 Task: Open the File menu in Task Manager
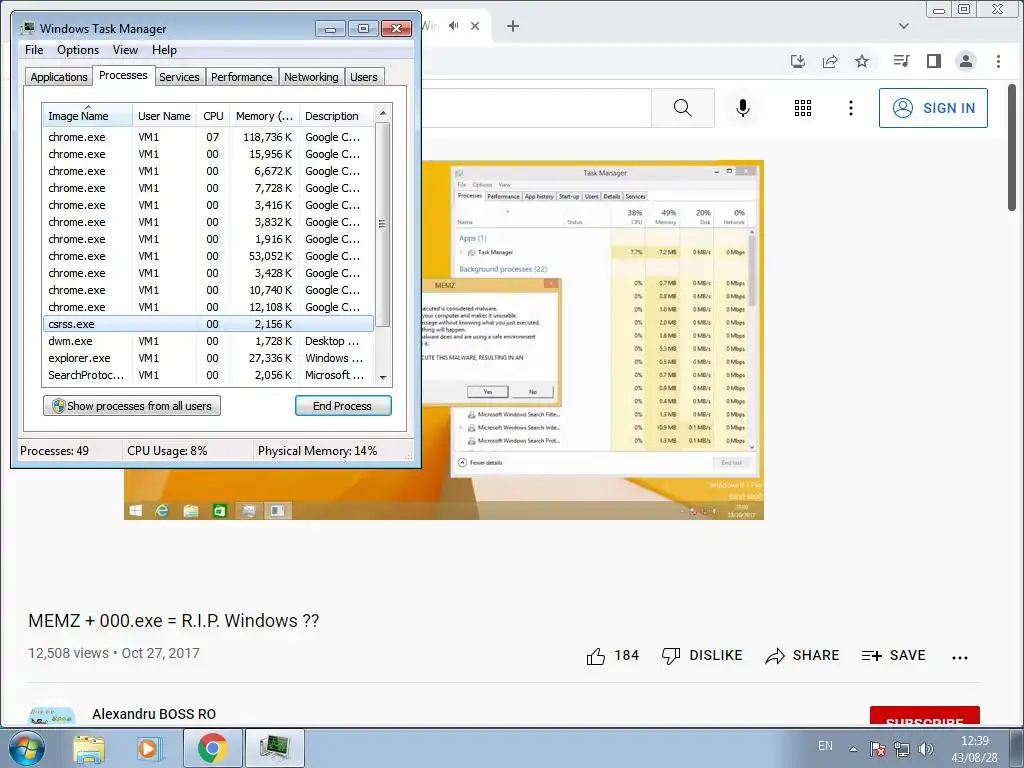click(34, 50)
